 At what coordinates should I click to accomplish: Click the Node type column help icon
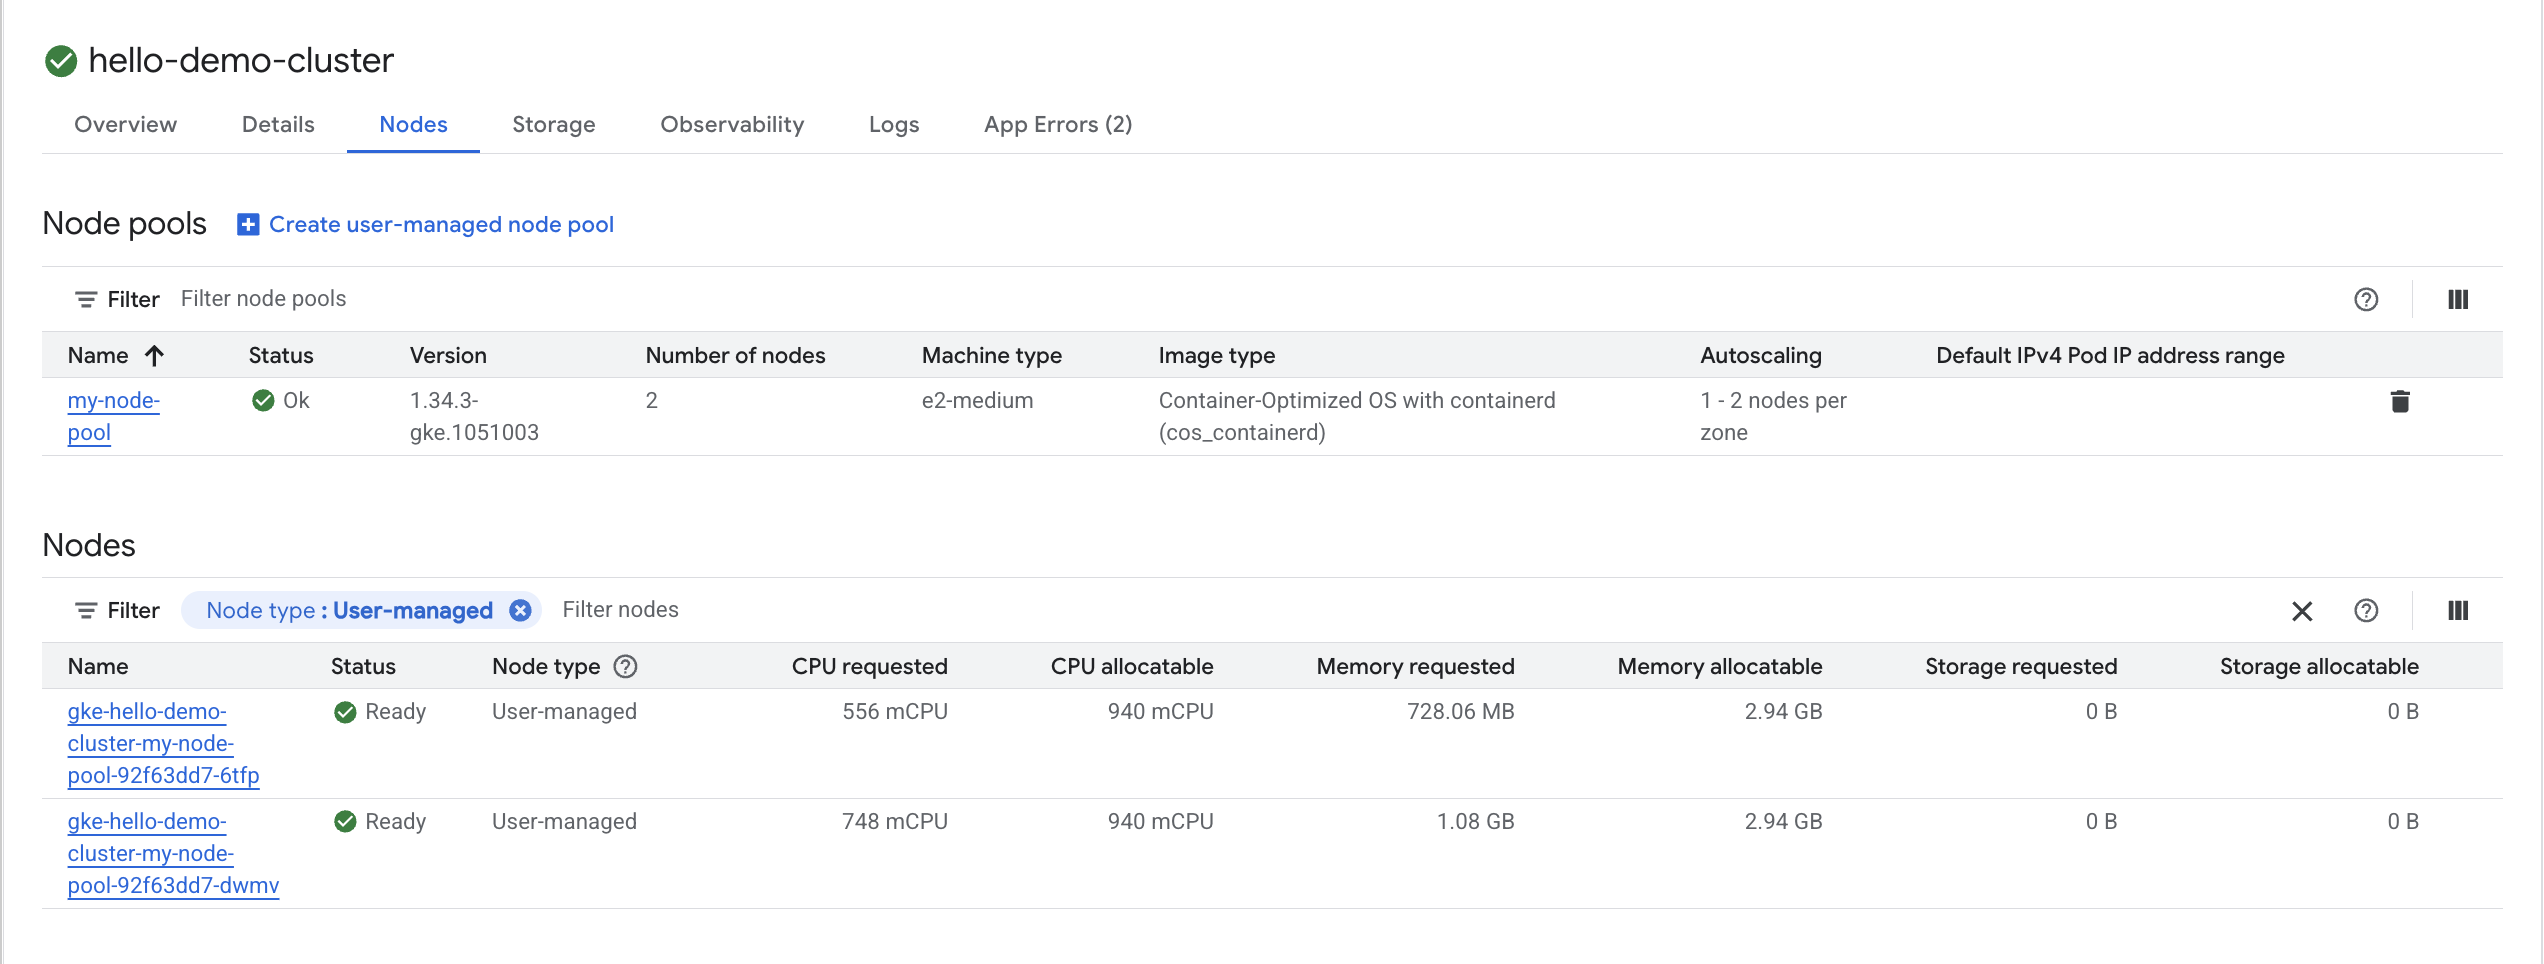click(625, 666)
